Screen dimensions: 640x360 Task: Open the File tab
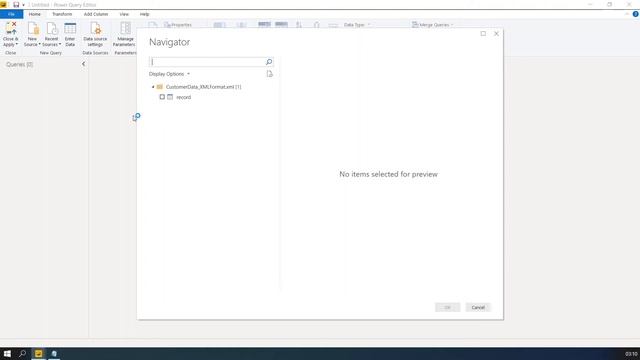11,14
